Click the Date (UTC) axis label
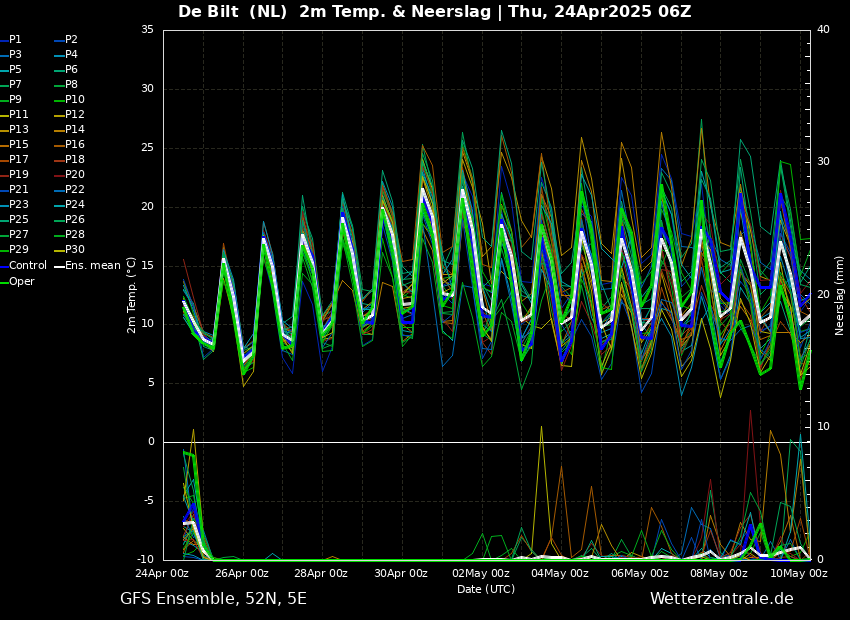This screenshot has height=620, width=850. [x=486, y=589]
